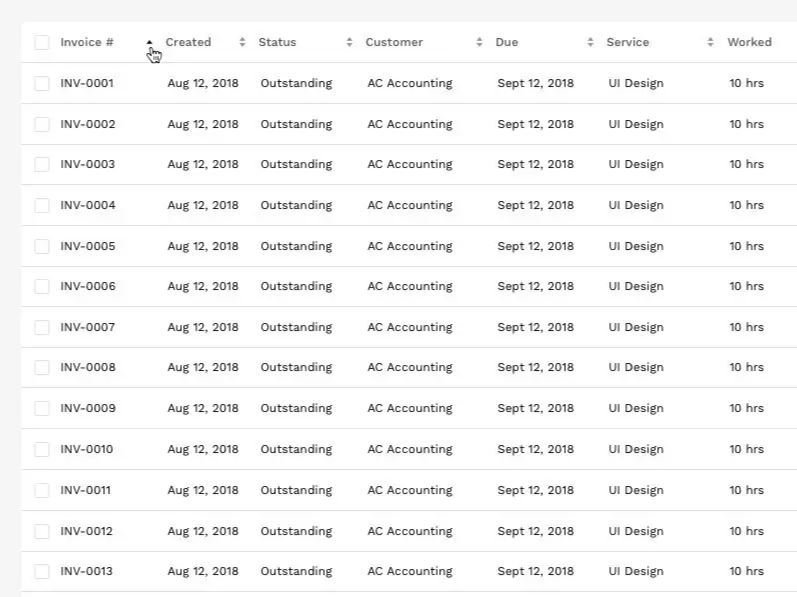Image resolution: width=797 pixels, height=597 pixels.
Task: Sort by Created column arrows
Action: (242, 42)
